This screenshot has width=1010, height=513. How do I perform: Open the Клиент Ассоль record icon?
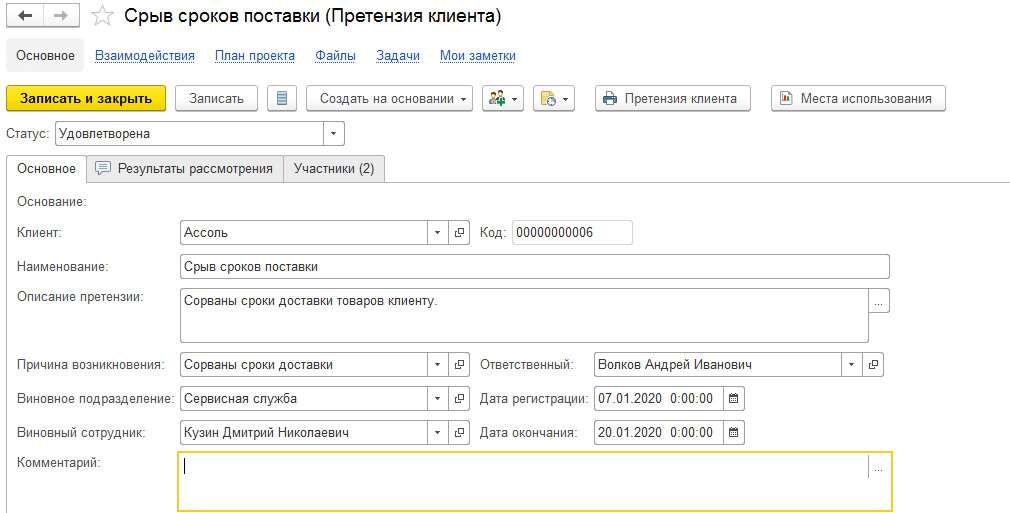click(x=460, y=233)
